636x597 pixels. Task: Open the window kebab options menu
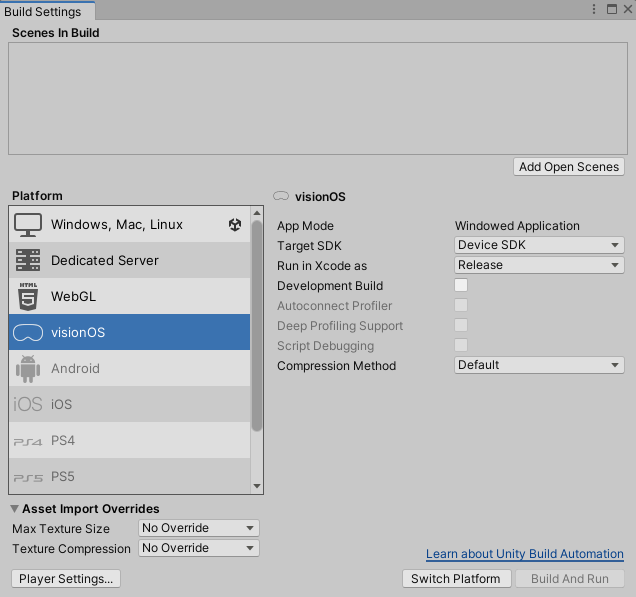click(x=594, y=9)
